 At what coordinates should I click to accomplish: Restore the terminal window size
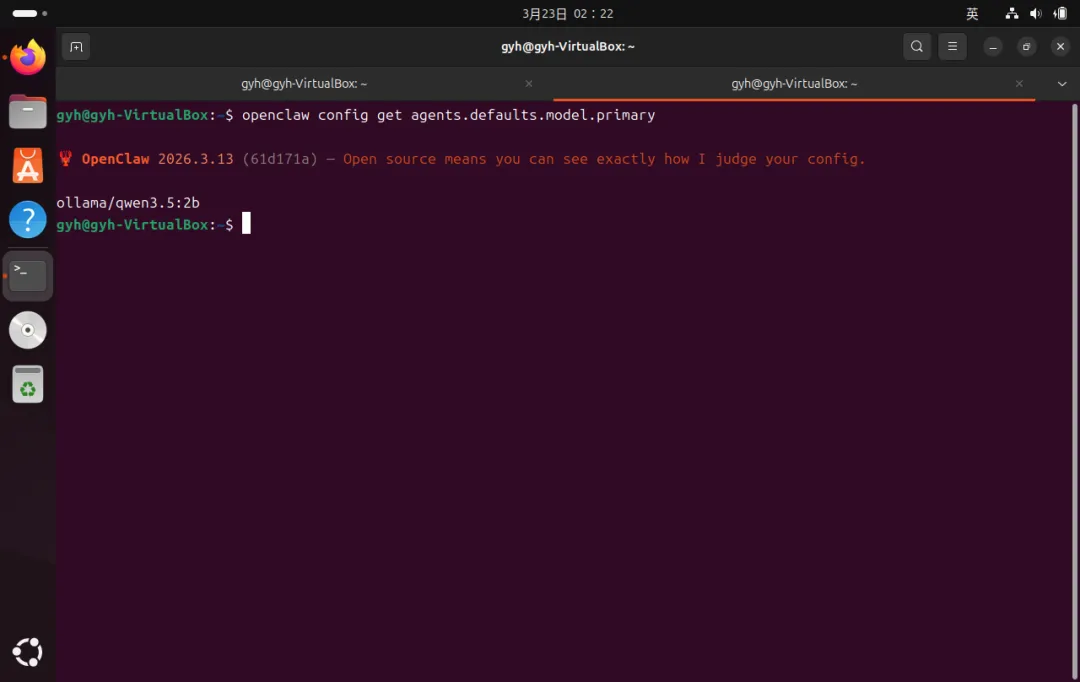[x=1026, y=47]
